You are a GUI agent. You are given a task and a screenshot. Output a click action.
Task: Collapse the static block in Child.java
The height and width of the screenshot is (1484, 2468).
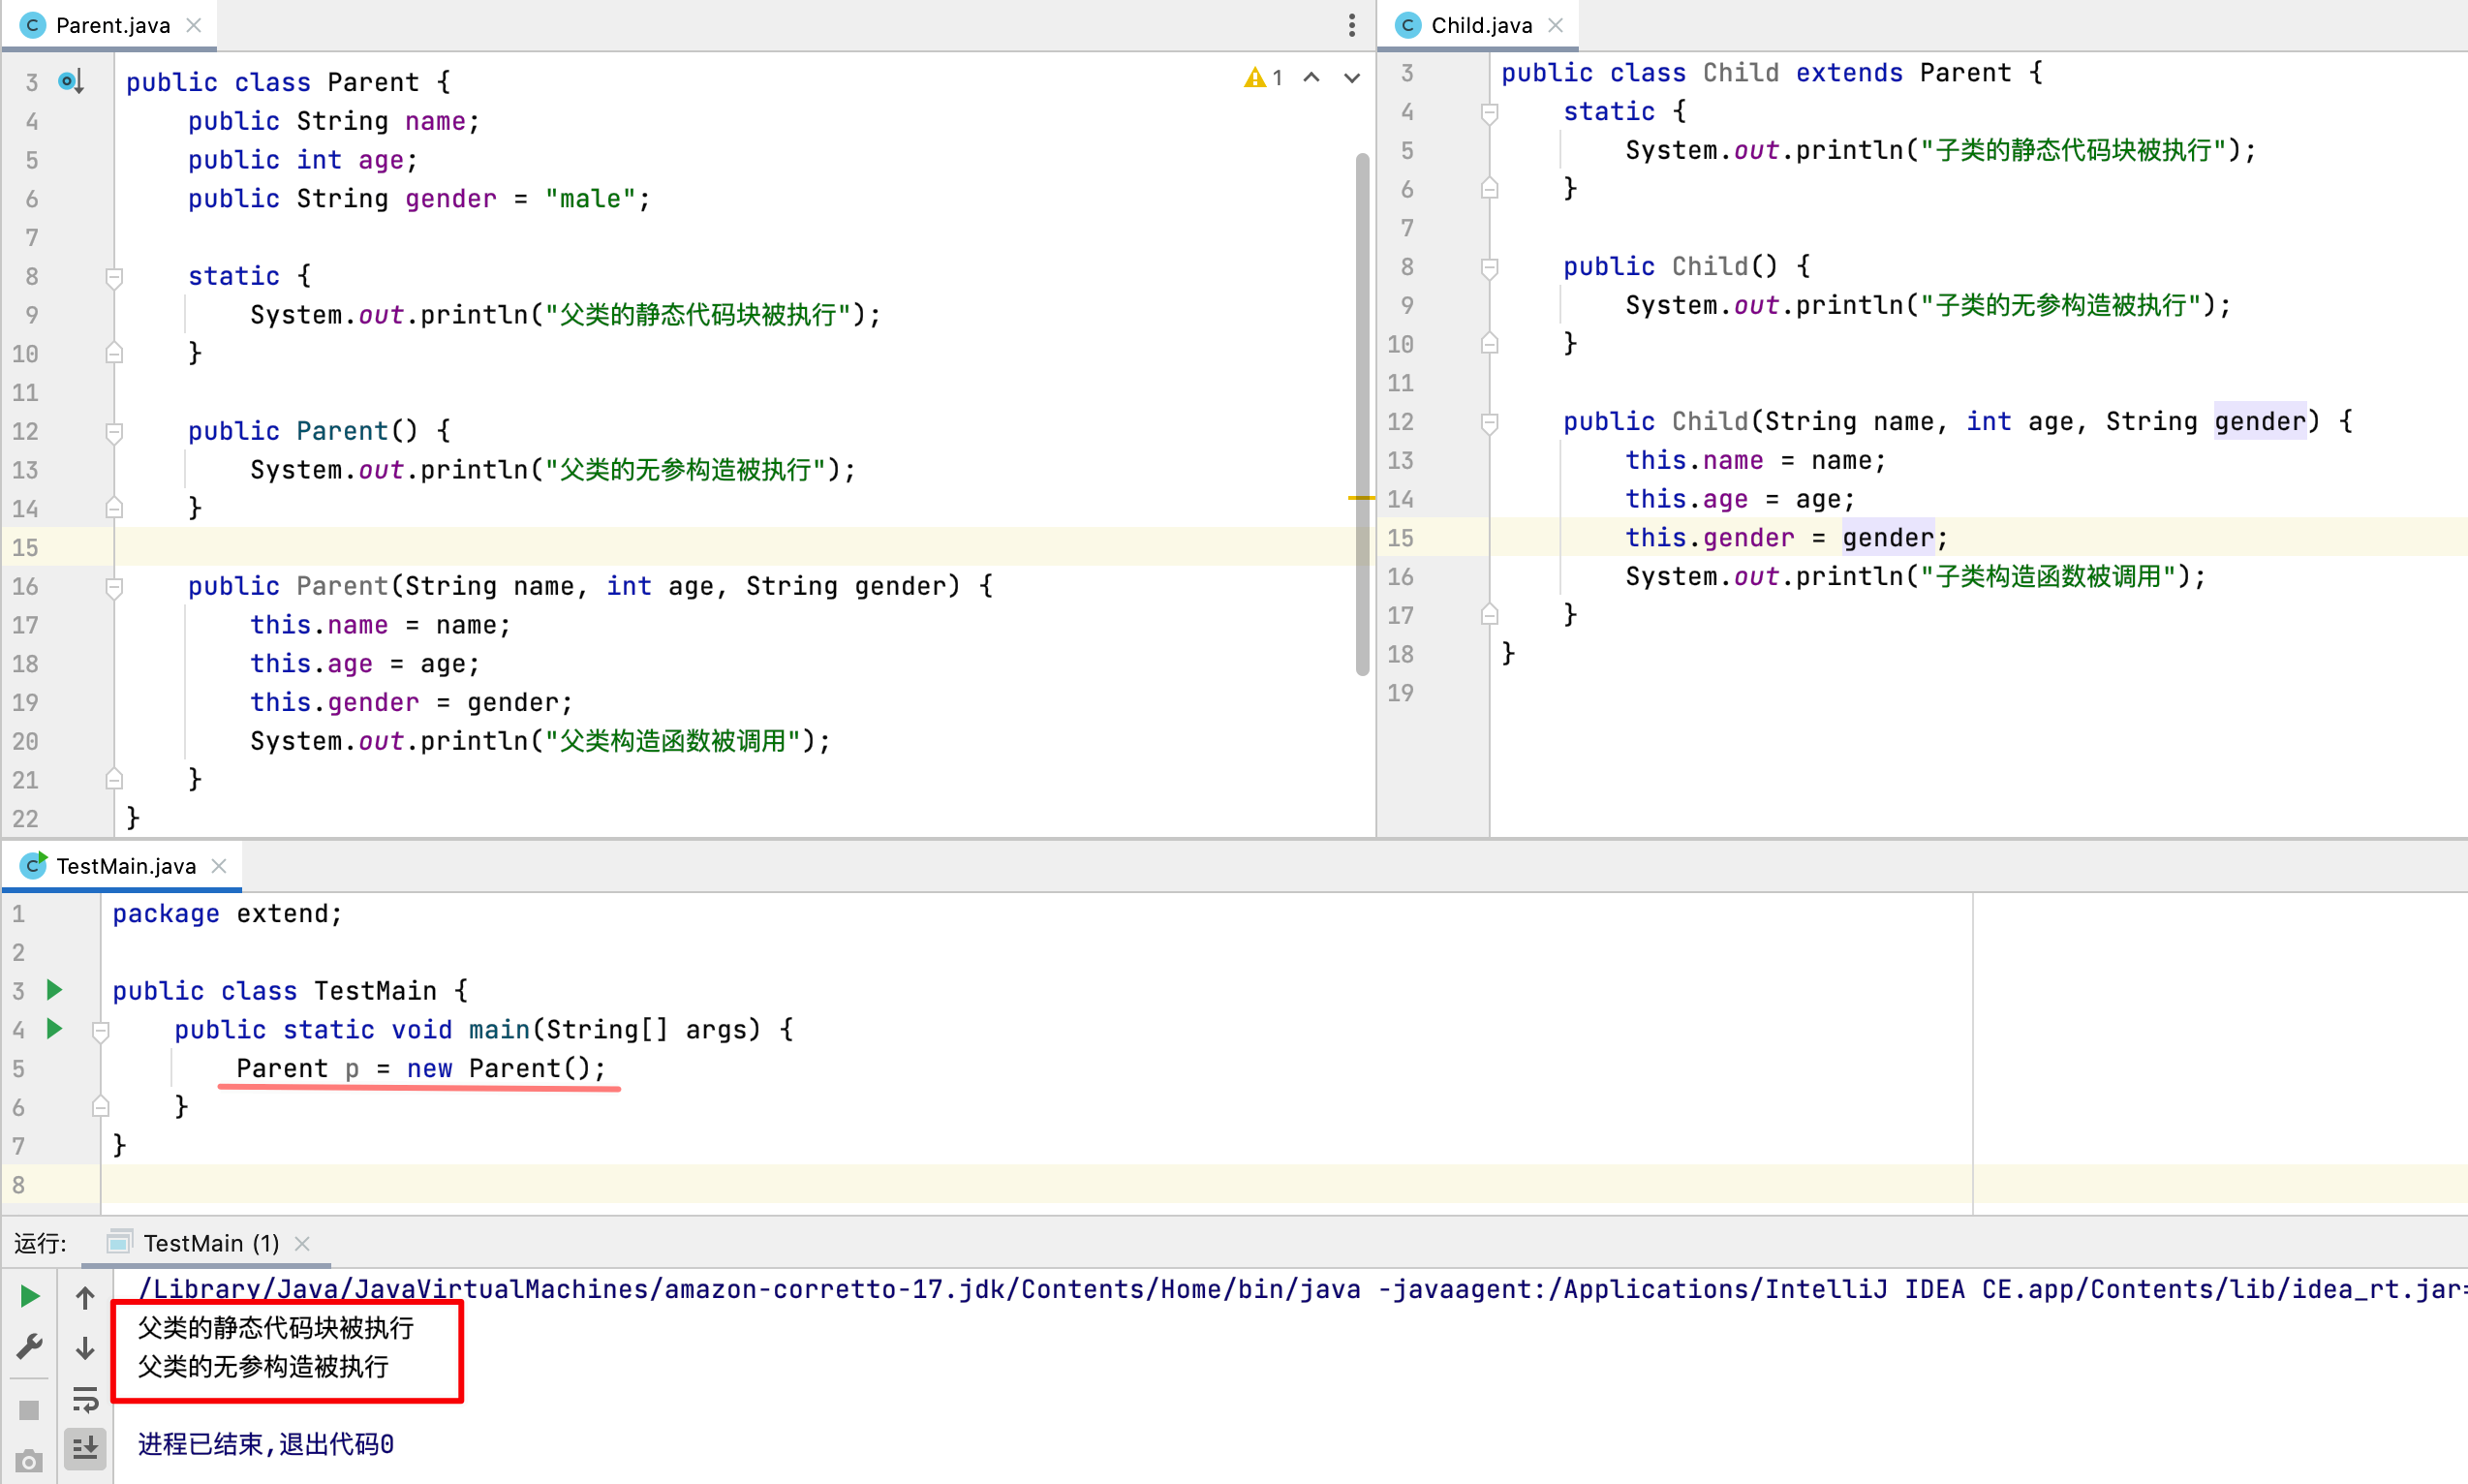pyautogui.click(x=1490, y=113)
